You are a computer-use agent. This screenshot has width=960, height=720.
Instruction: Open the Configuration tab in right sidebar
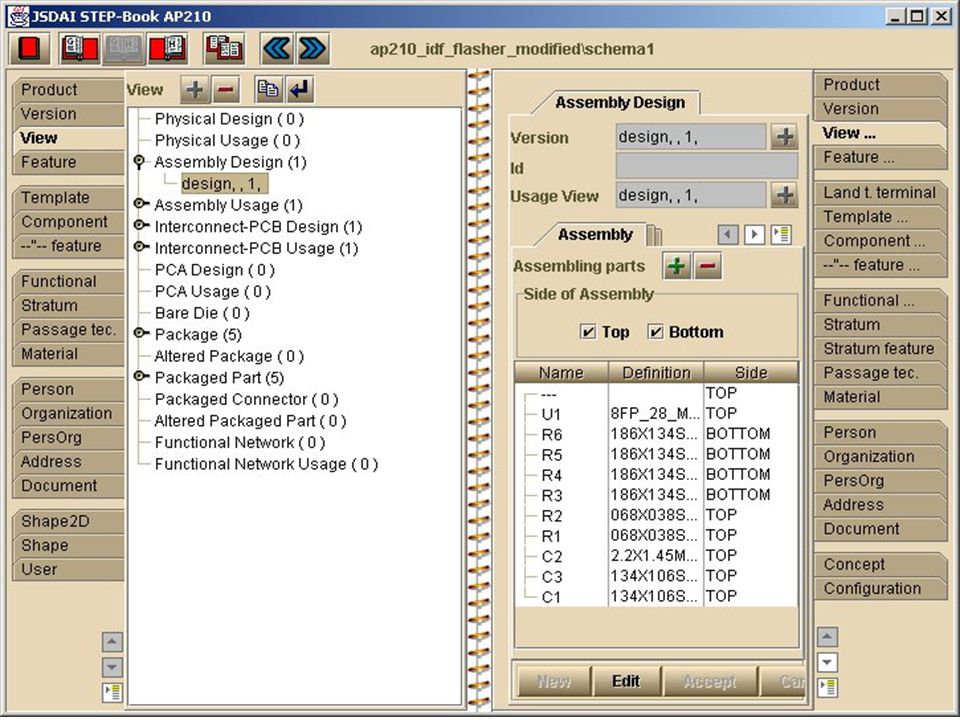[x=879, y=589]
